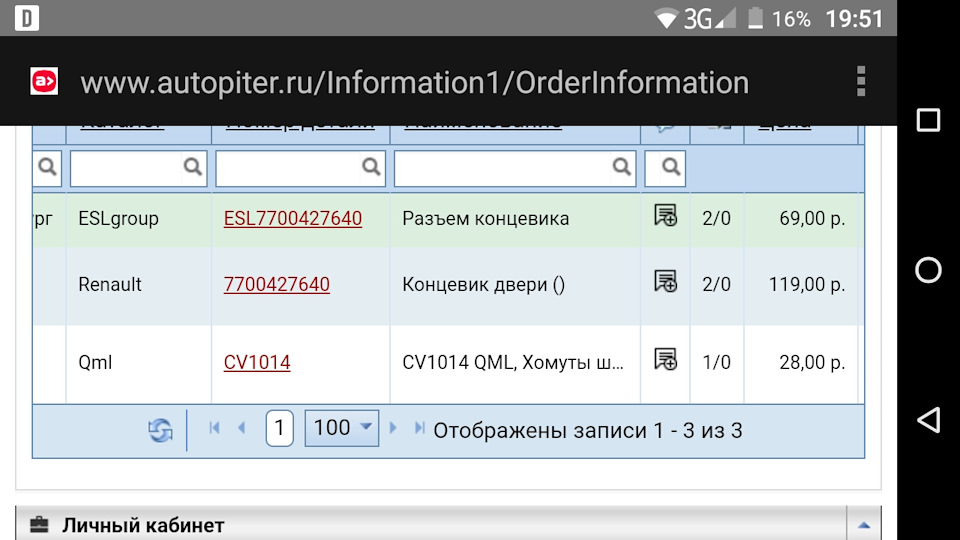The height and width of the screenshot is (540, 960).
Task: Tap the Autopiter site favicon
Action: point(44,81)
